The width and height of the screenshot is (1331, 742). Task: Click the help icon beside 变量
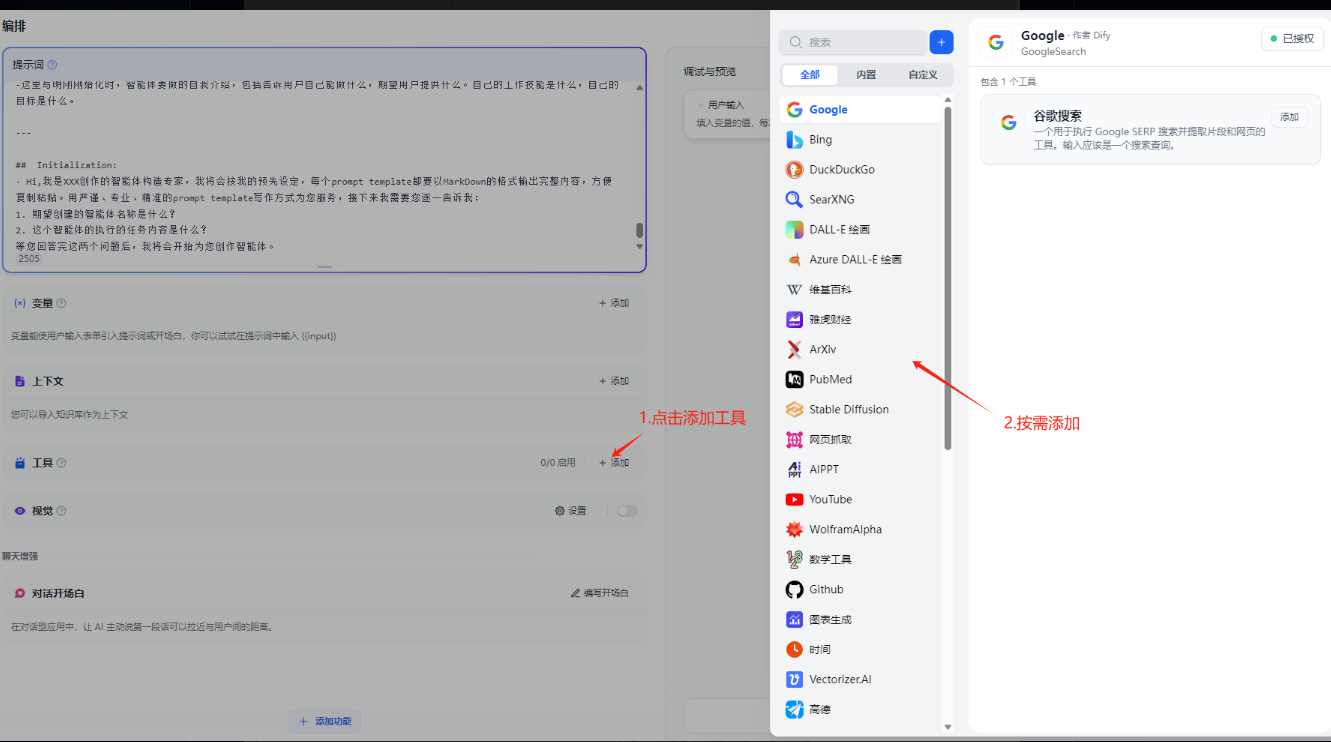coord(61,303)
